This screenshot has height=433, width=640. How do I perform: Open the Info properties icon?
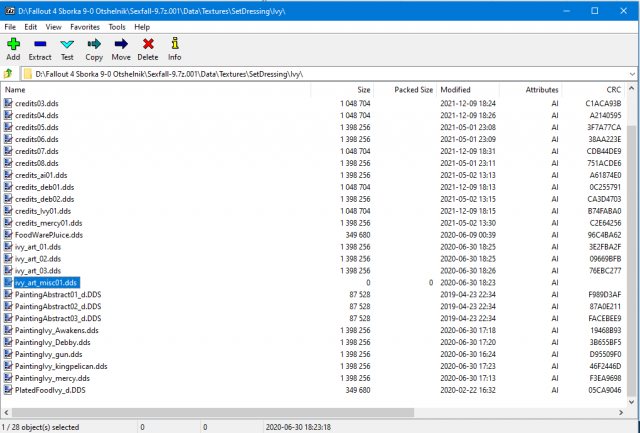click(x=175, y=48)
